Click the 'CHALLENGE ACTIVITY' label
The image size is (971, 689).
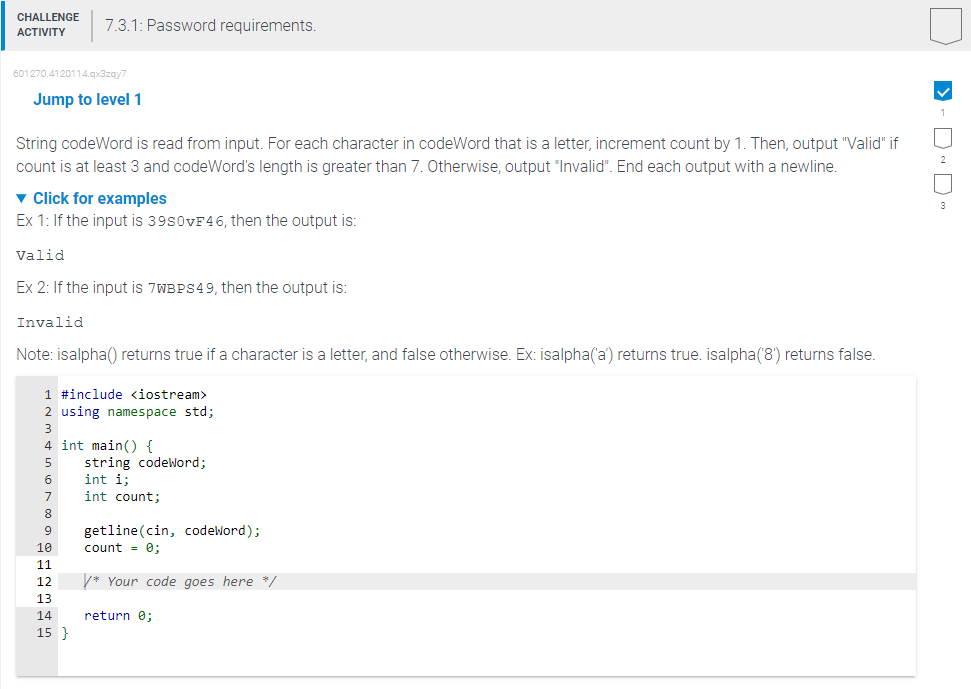48,23
